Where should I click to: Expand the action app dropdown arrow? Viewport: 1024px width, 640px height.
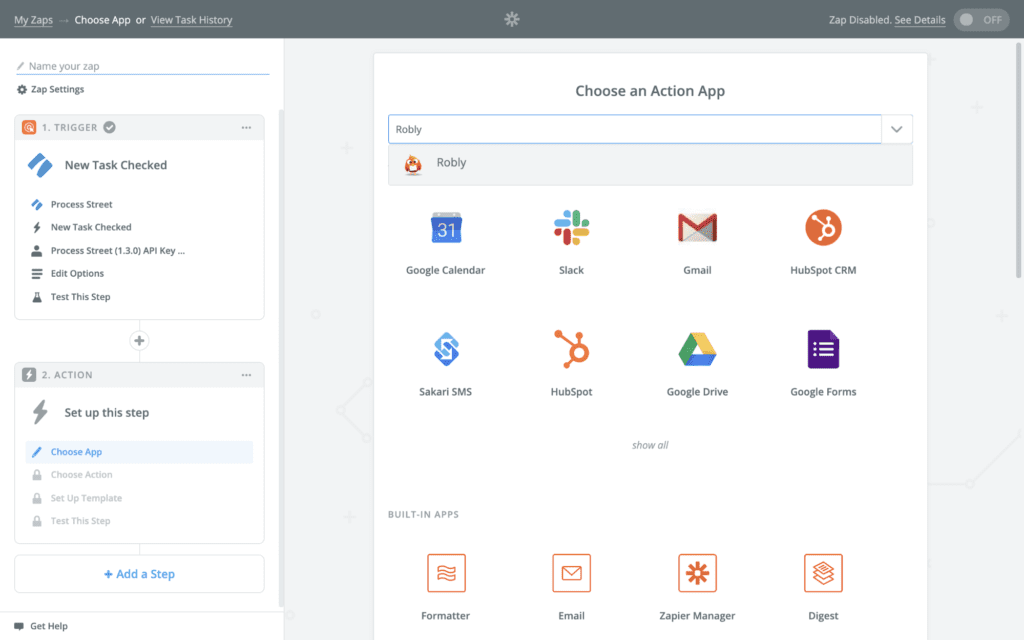897,129
